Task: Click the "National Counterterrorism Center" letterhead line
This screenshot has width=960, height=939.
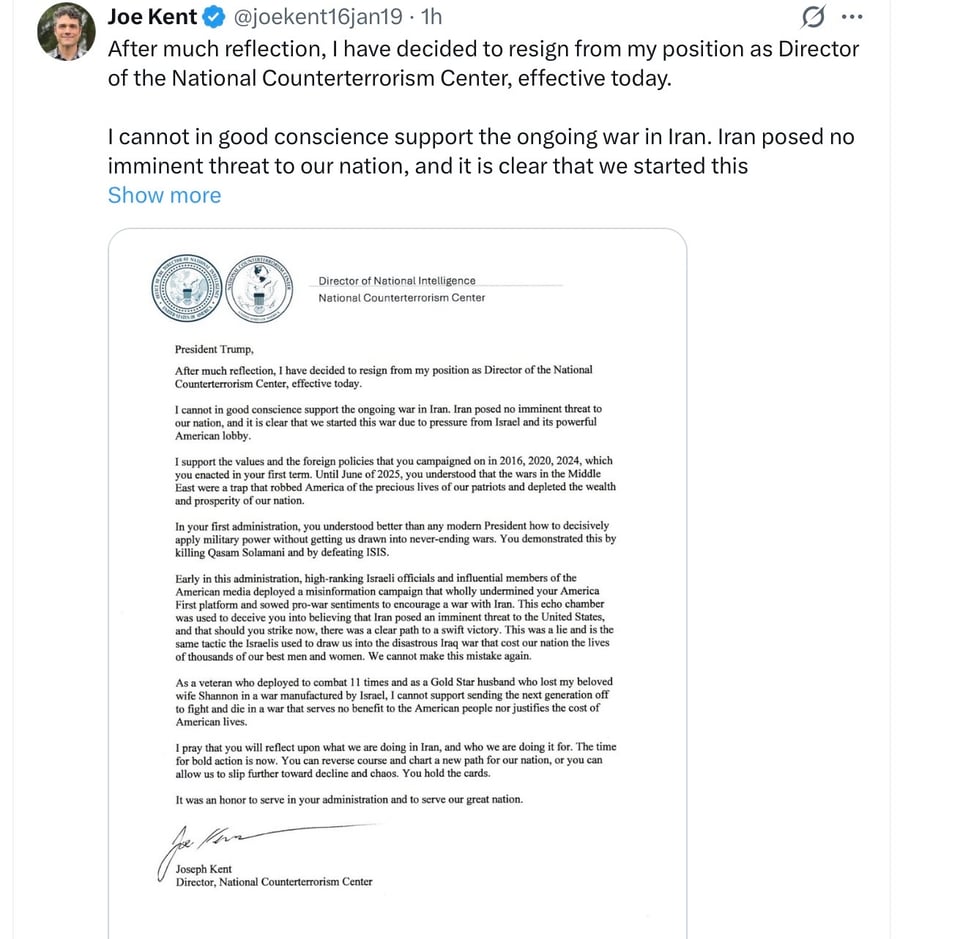Action: tap(401, 298)
